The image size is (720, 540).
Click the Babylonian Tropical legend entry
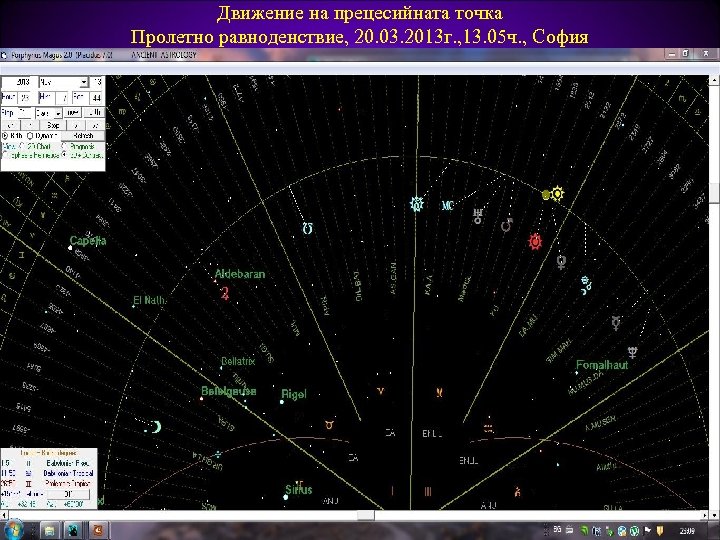[x=68, y=473]
